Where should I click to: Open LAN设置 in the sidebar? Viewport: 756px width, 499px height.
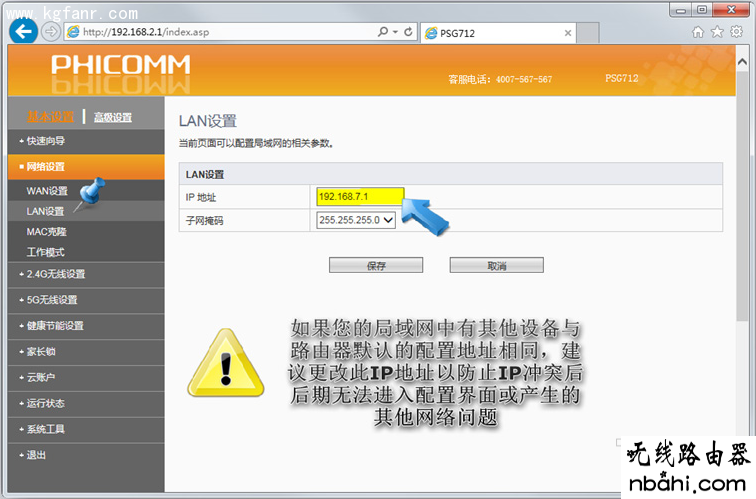tap(45, 211)
